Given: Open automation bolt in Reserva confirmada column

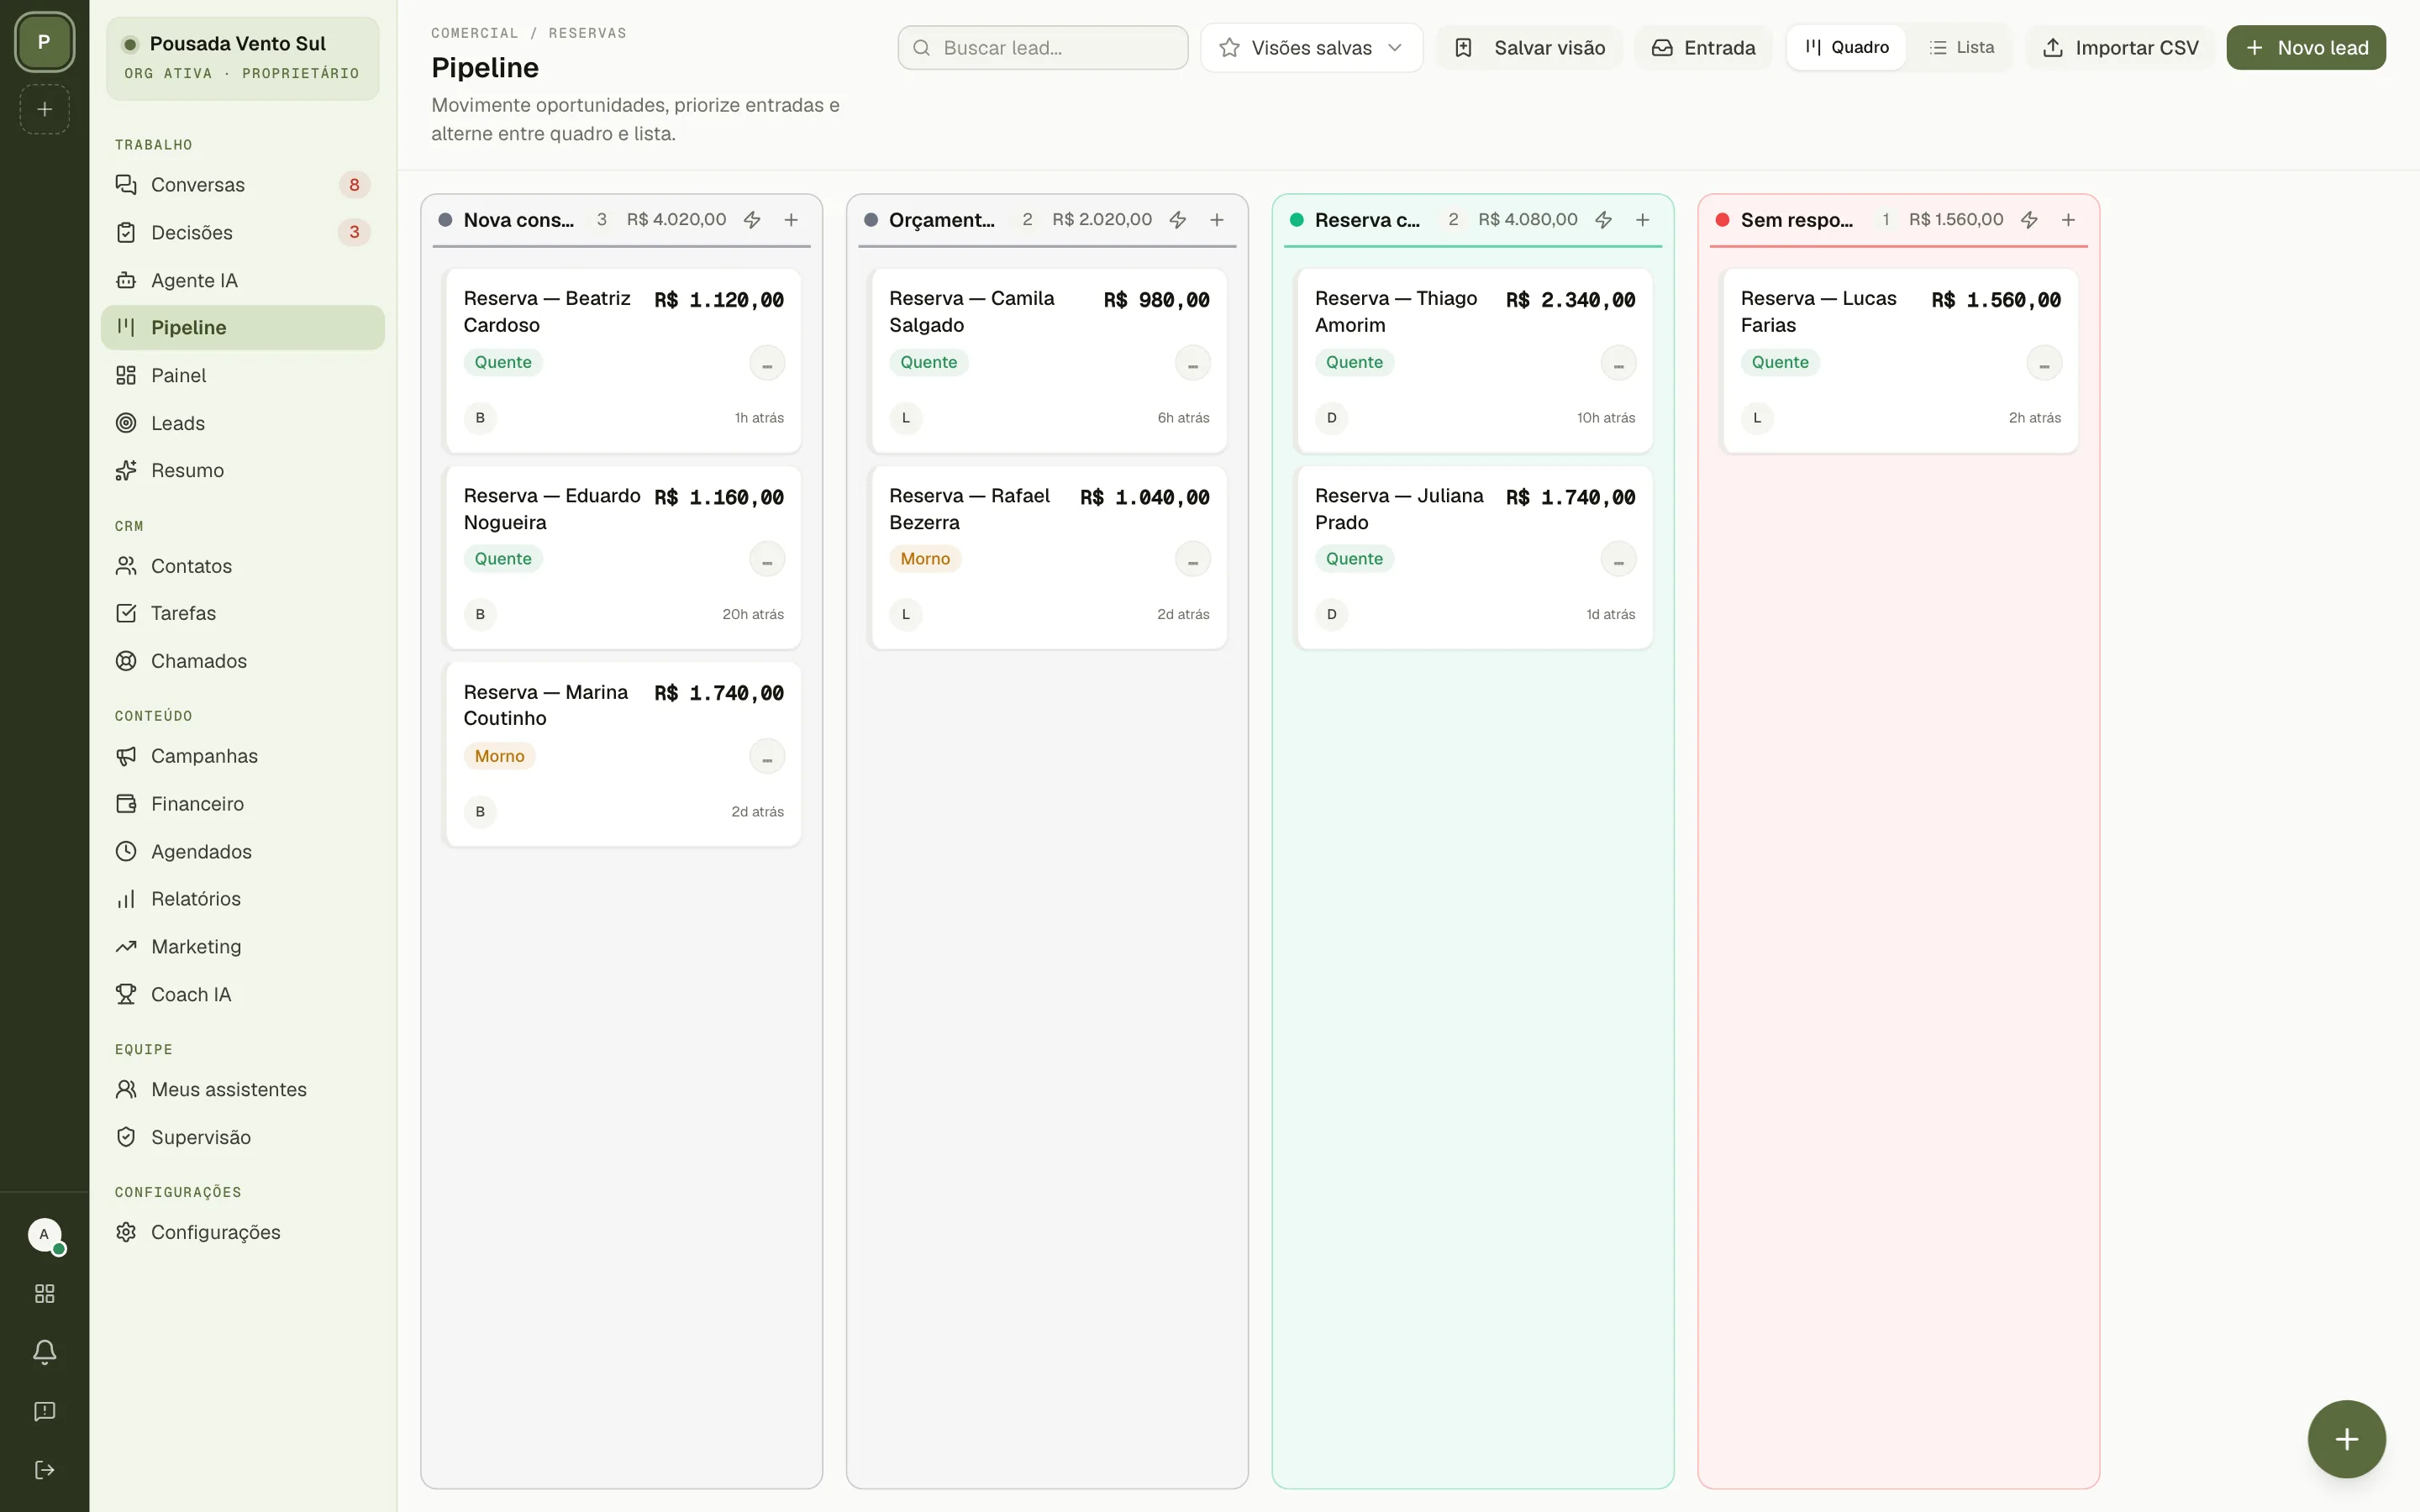Looking at the screenshot, I should pos(1603,220).
